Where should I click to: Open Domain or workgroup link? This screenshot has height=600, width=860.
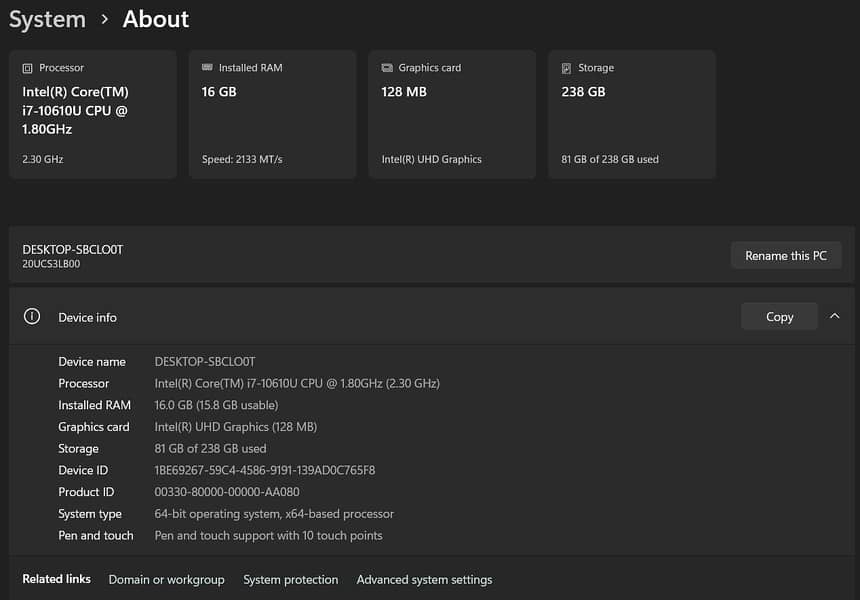(166, 580)
